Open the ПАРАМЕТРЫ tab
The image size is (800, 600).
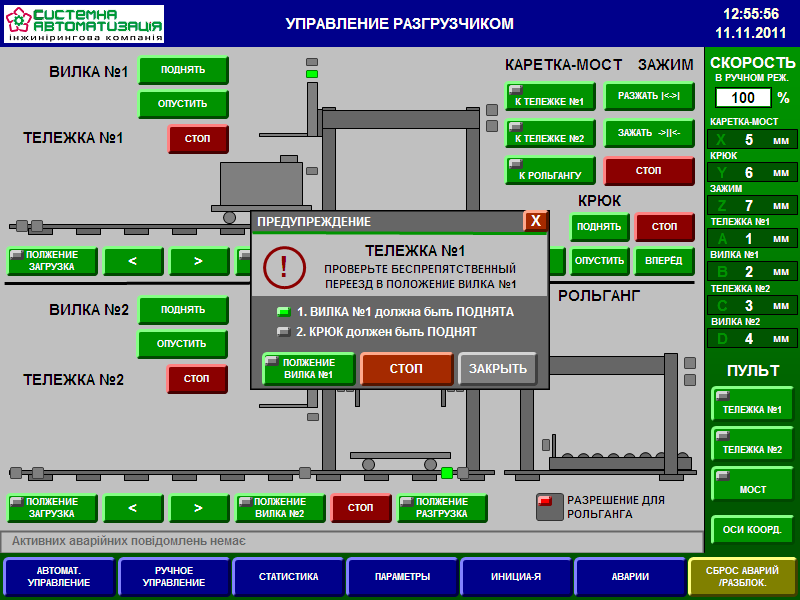[x=402, y=577]
